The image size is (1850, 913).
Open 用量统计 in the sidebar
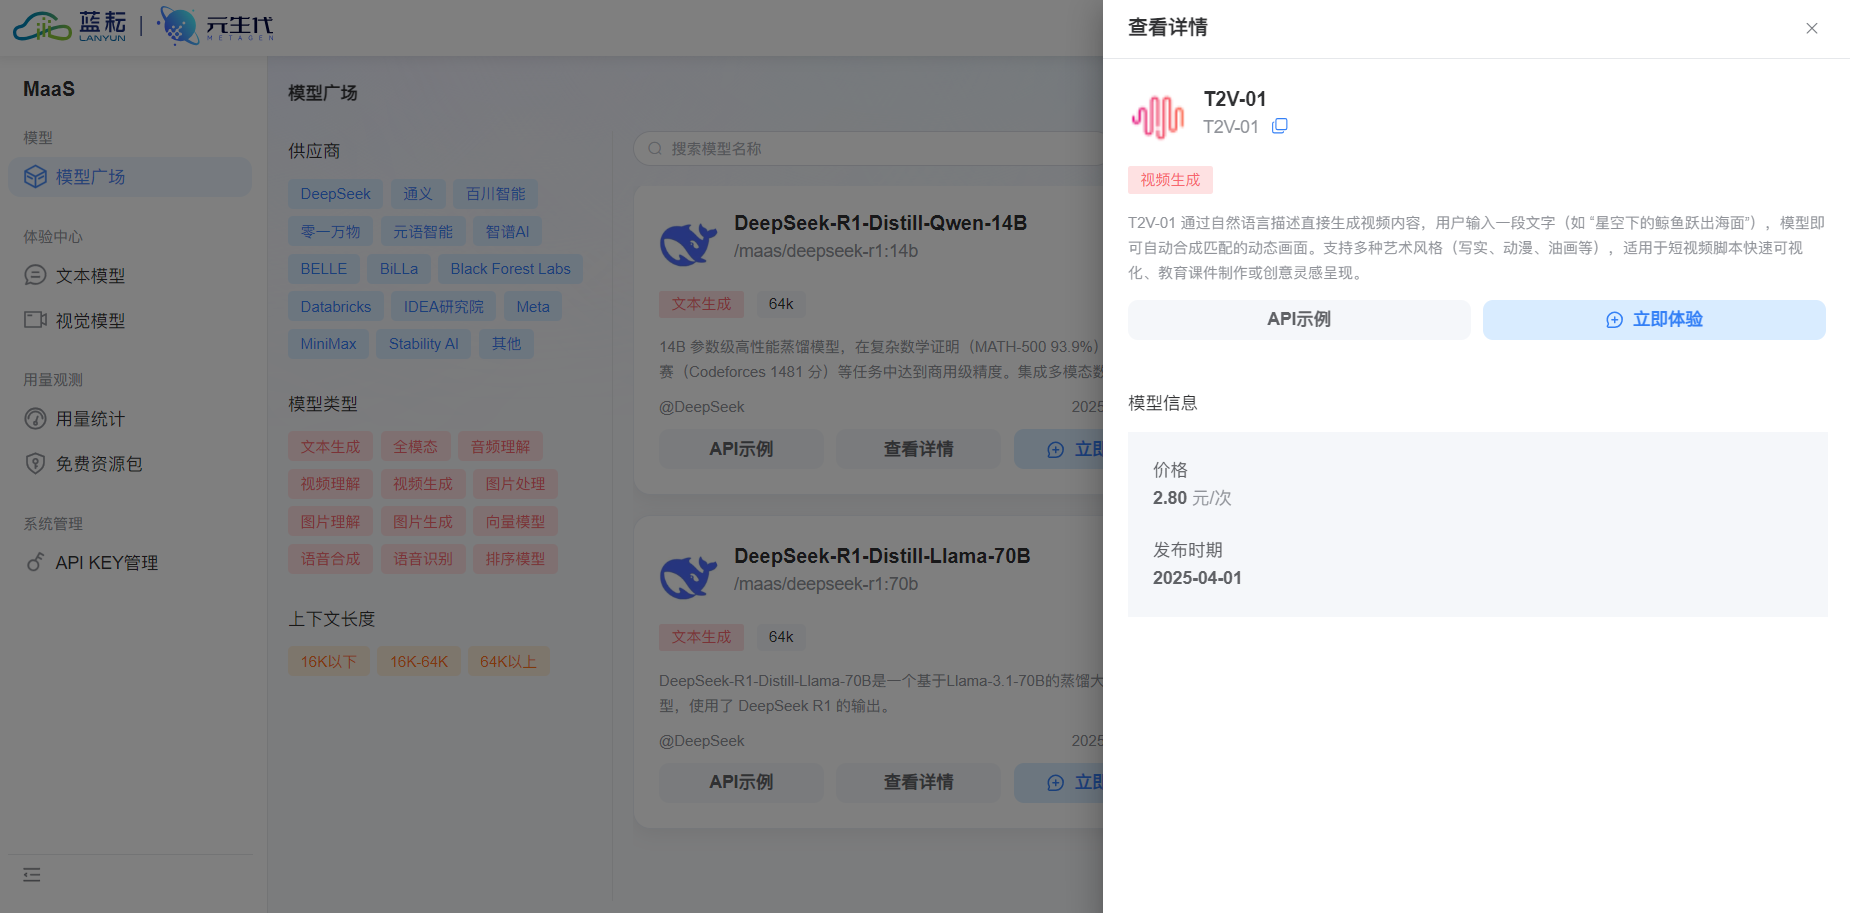coord(130,419)
